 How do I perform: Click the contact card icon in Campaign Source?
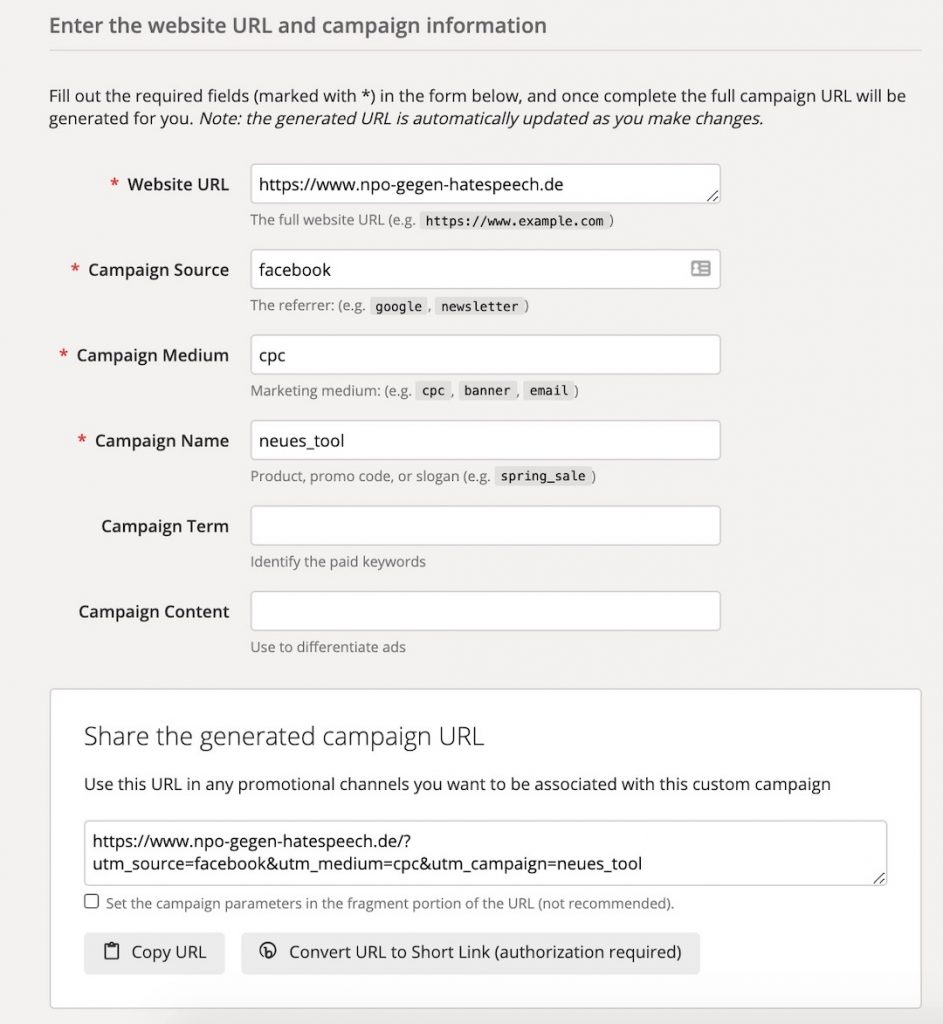pyautogui.click(x=700, y=269)
